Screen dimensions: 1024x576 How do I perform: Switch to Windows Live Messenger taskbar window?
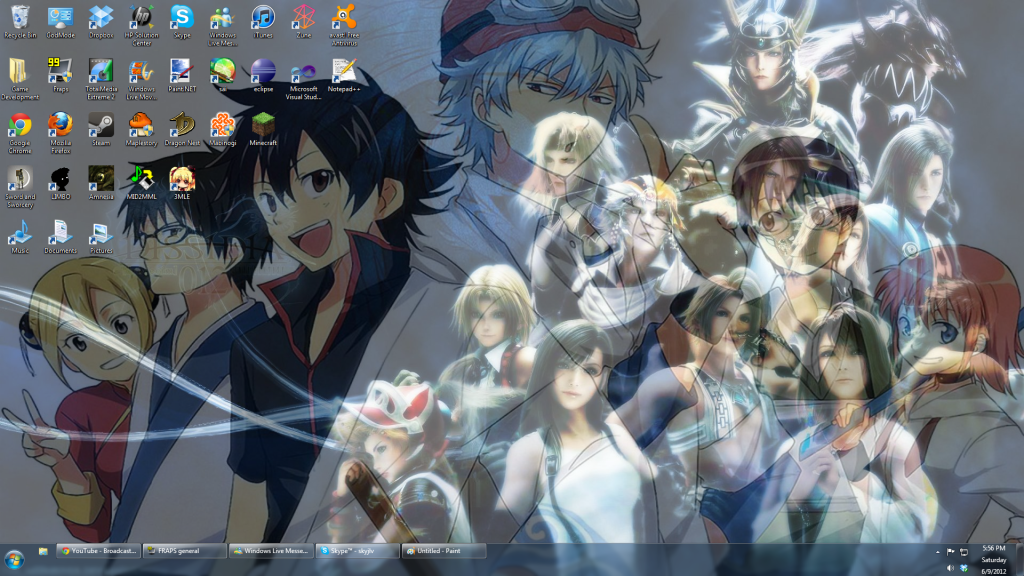pos(270,551)
